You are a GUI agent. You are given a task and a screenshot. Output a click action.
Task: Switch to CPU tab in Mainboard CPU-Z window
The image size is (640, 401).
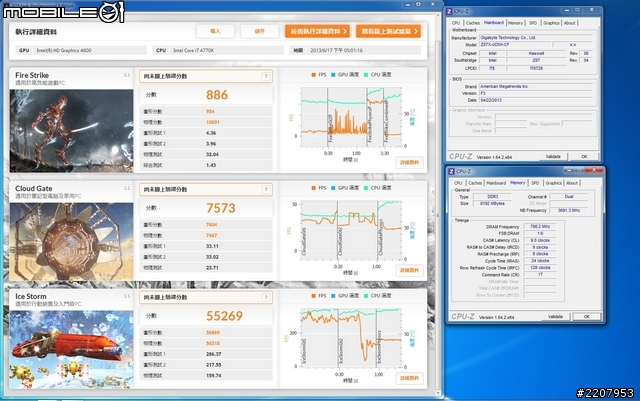tap(456, 23)
